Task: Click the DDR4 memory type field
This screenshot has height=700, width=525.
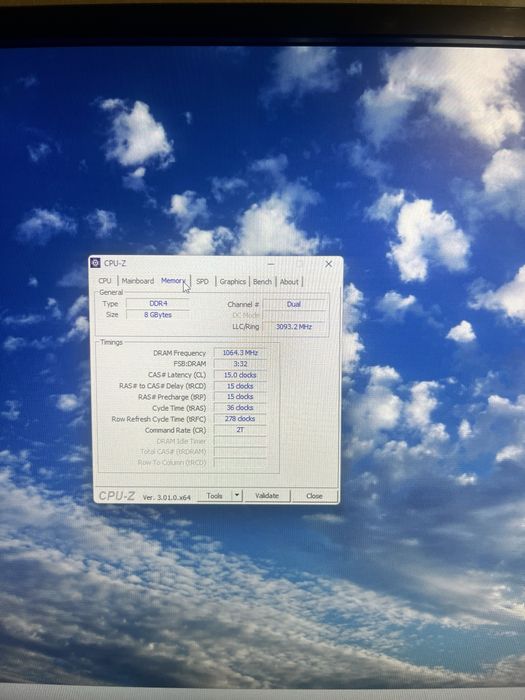Action: coord(158,304)
